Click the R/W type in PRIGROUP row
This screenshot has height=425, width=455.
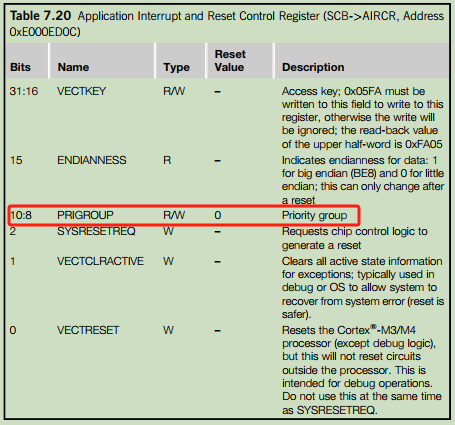(174, 215)
